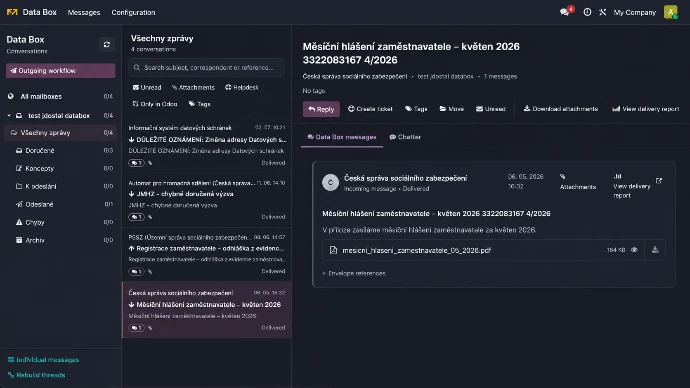Open the Doručené folder
Viewport: 690px width, 388px height.
[x=60, y=150]
